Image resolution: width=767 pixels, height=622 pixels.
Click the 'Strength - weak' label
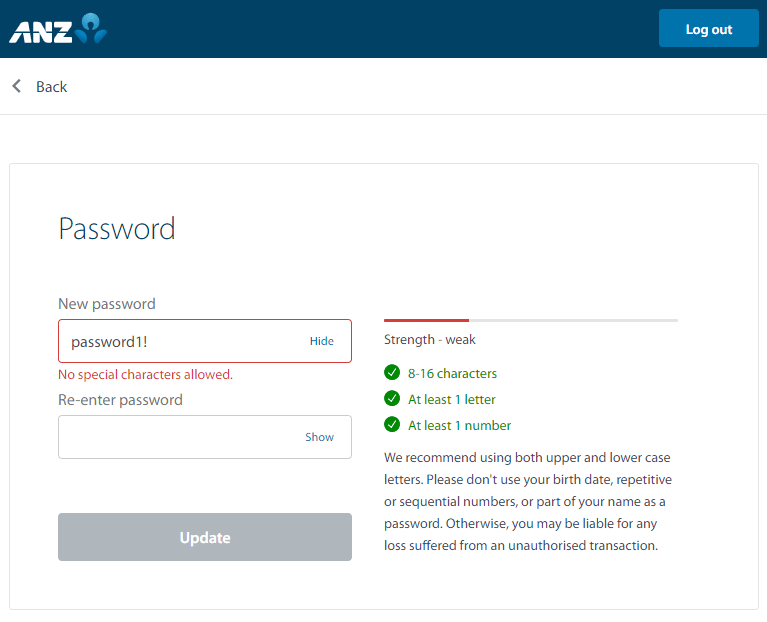429,340
